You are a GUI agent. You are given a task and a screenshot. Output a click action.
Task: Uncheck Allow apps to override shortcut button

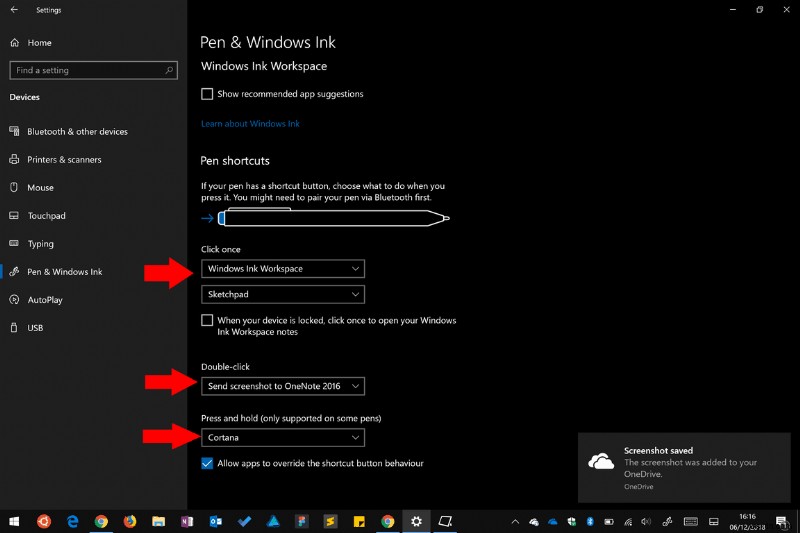click(x=207, y=463)
